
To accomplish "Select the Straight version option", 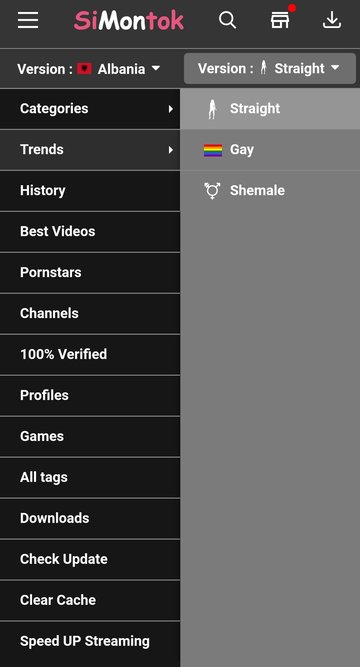I will (x=270, y=109).
